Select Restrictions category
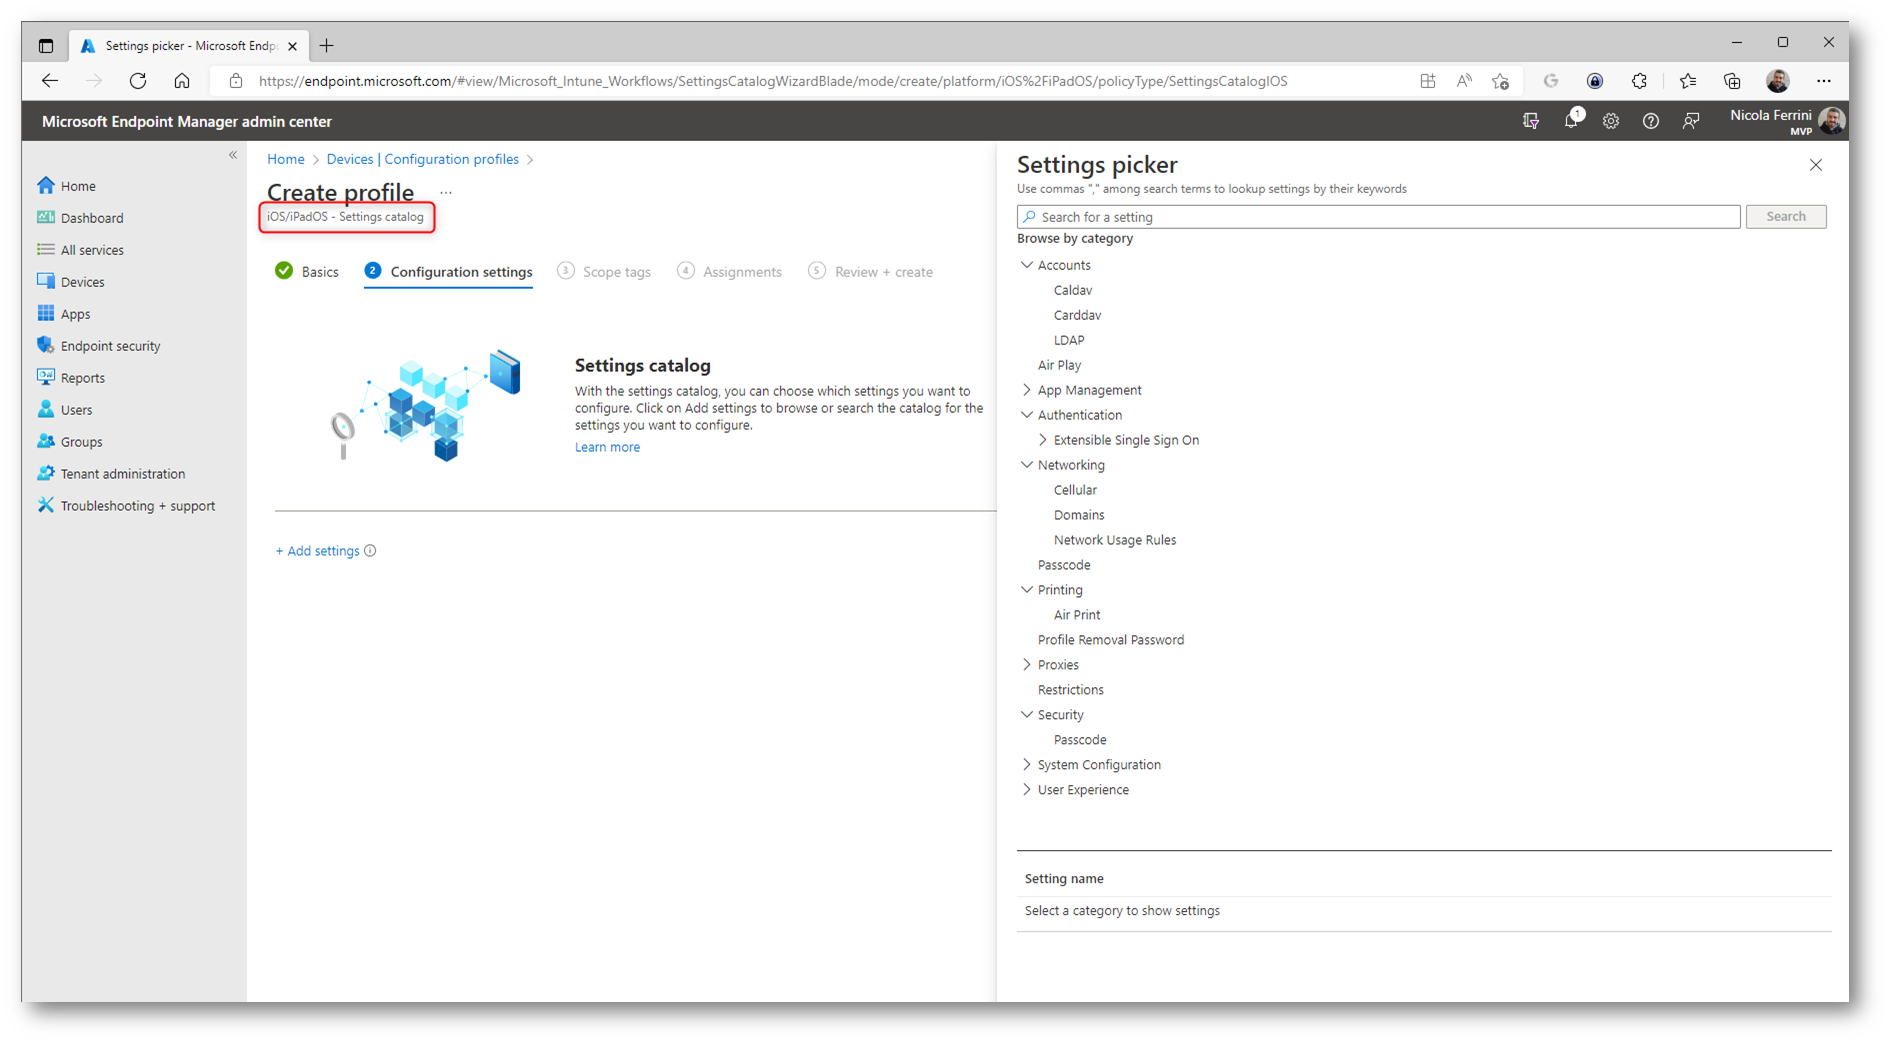The width and height of the screenshot is (1891, 1044). (x=1070, y=690)
